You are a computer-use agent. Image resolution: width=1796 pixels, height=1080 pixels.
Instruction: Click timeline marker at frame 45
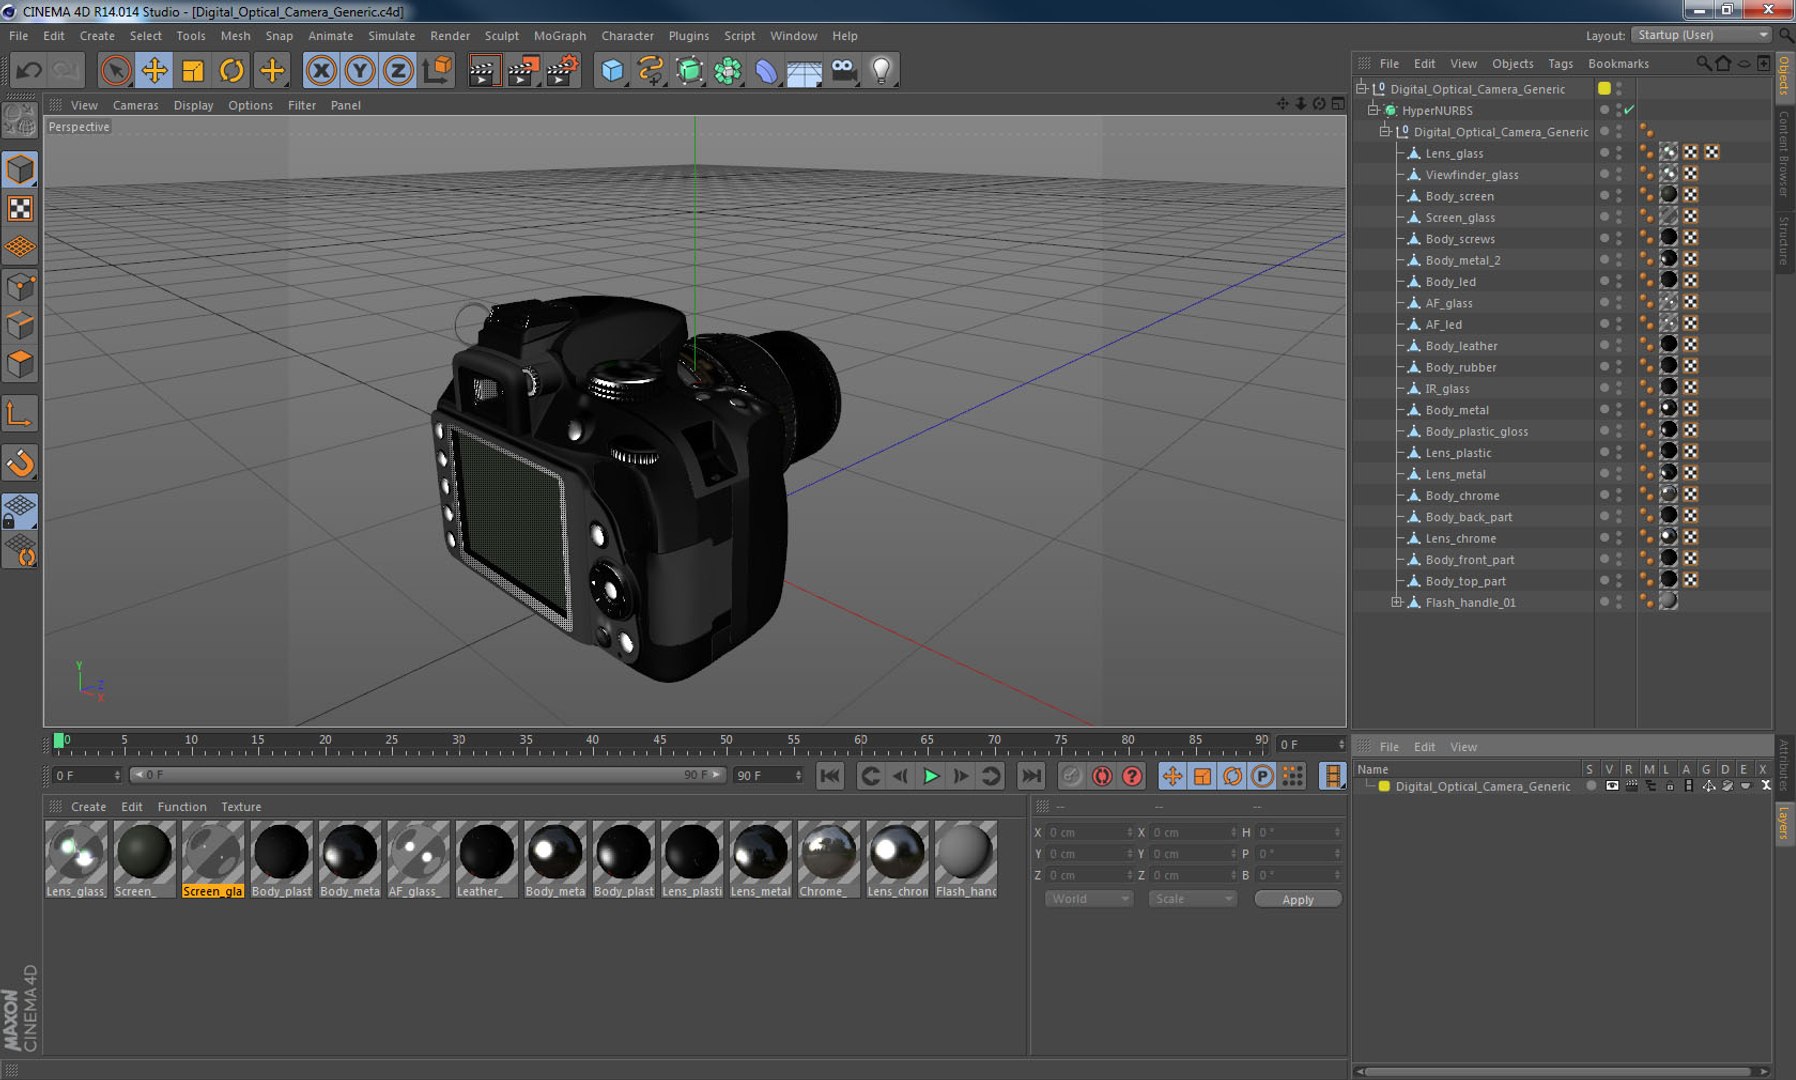[659, 742]
